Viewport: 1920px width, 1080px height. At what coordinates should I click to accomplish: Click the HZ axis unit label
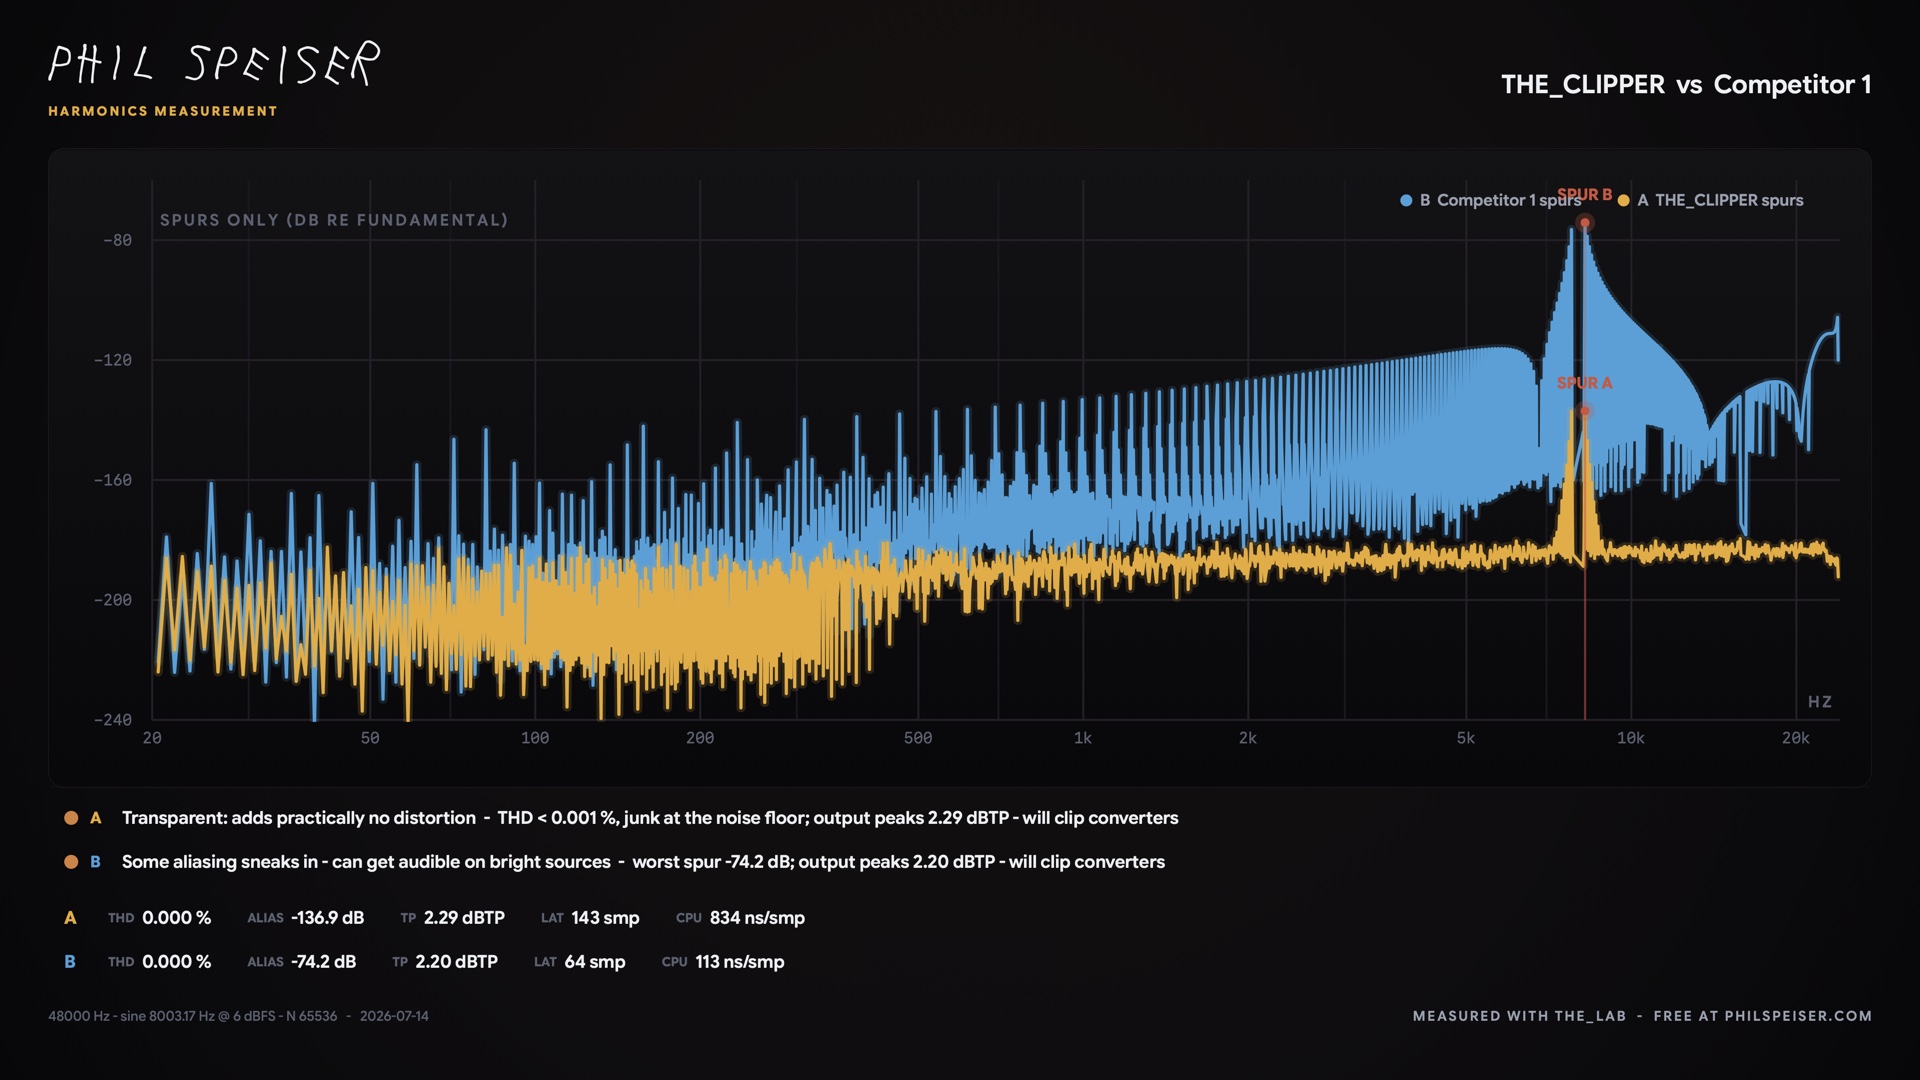point(1820,702)
